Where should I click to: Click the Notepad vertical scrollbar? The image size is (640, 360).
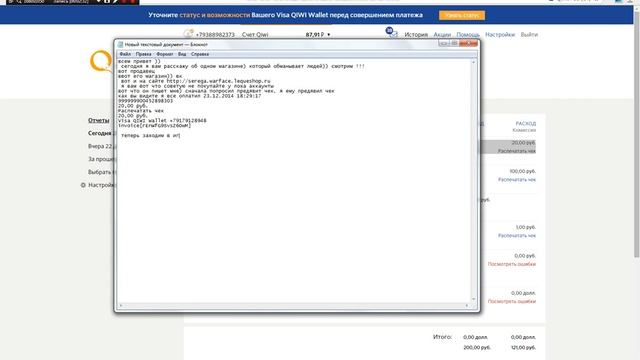point(473,180)
